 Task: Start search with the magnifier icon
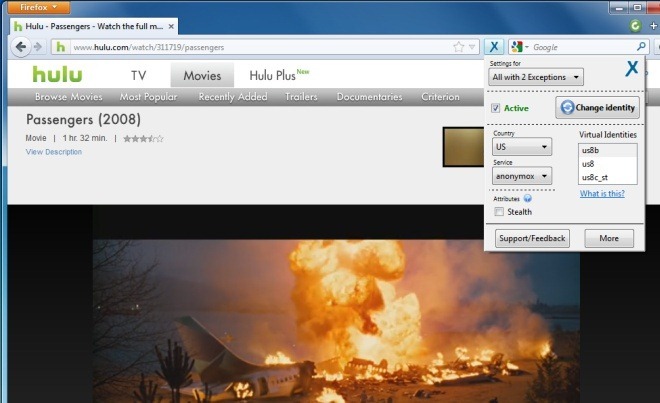(x=641, y=46)
